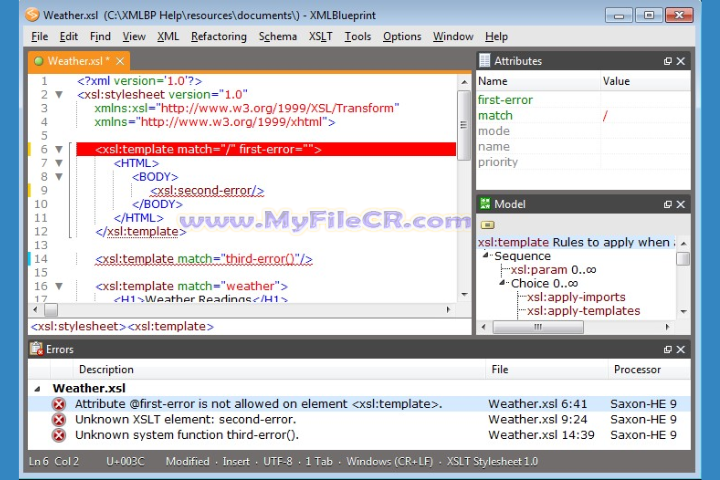Float the Model panel

click(x=668, y=204)
